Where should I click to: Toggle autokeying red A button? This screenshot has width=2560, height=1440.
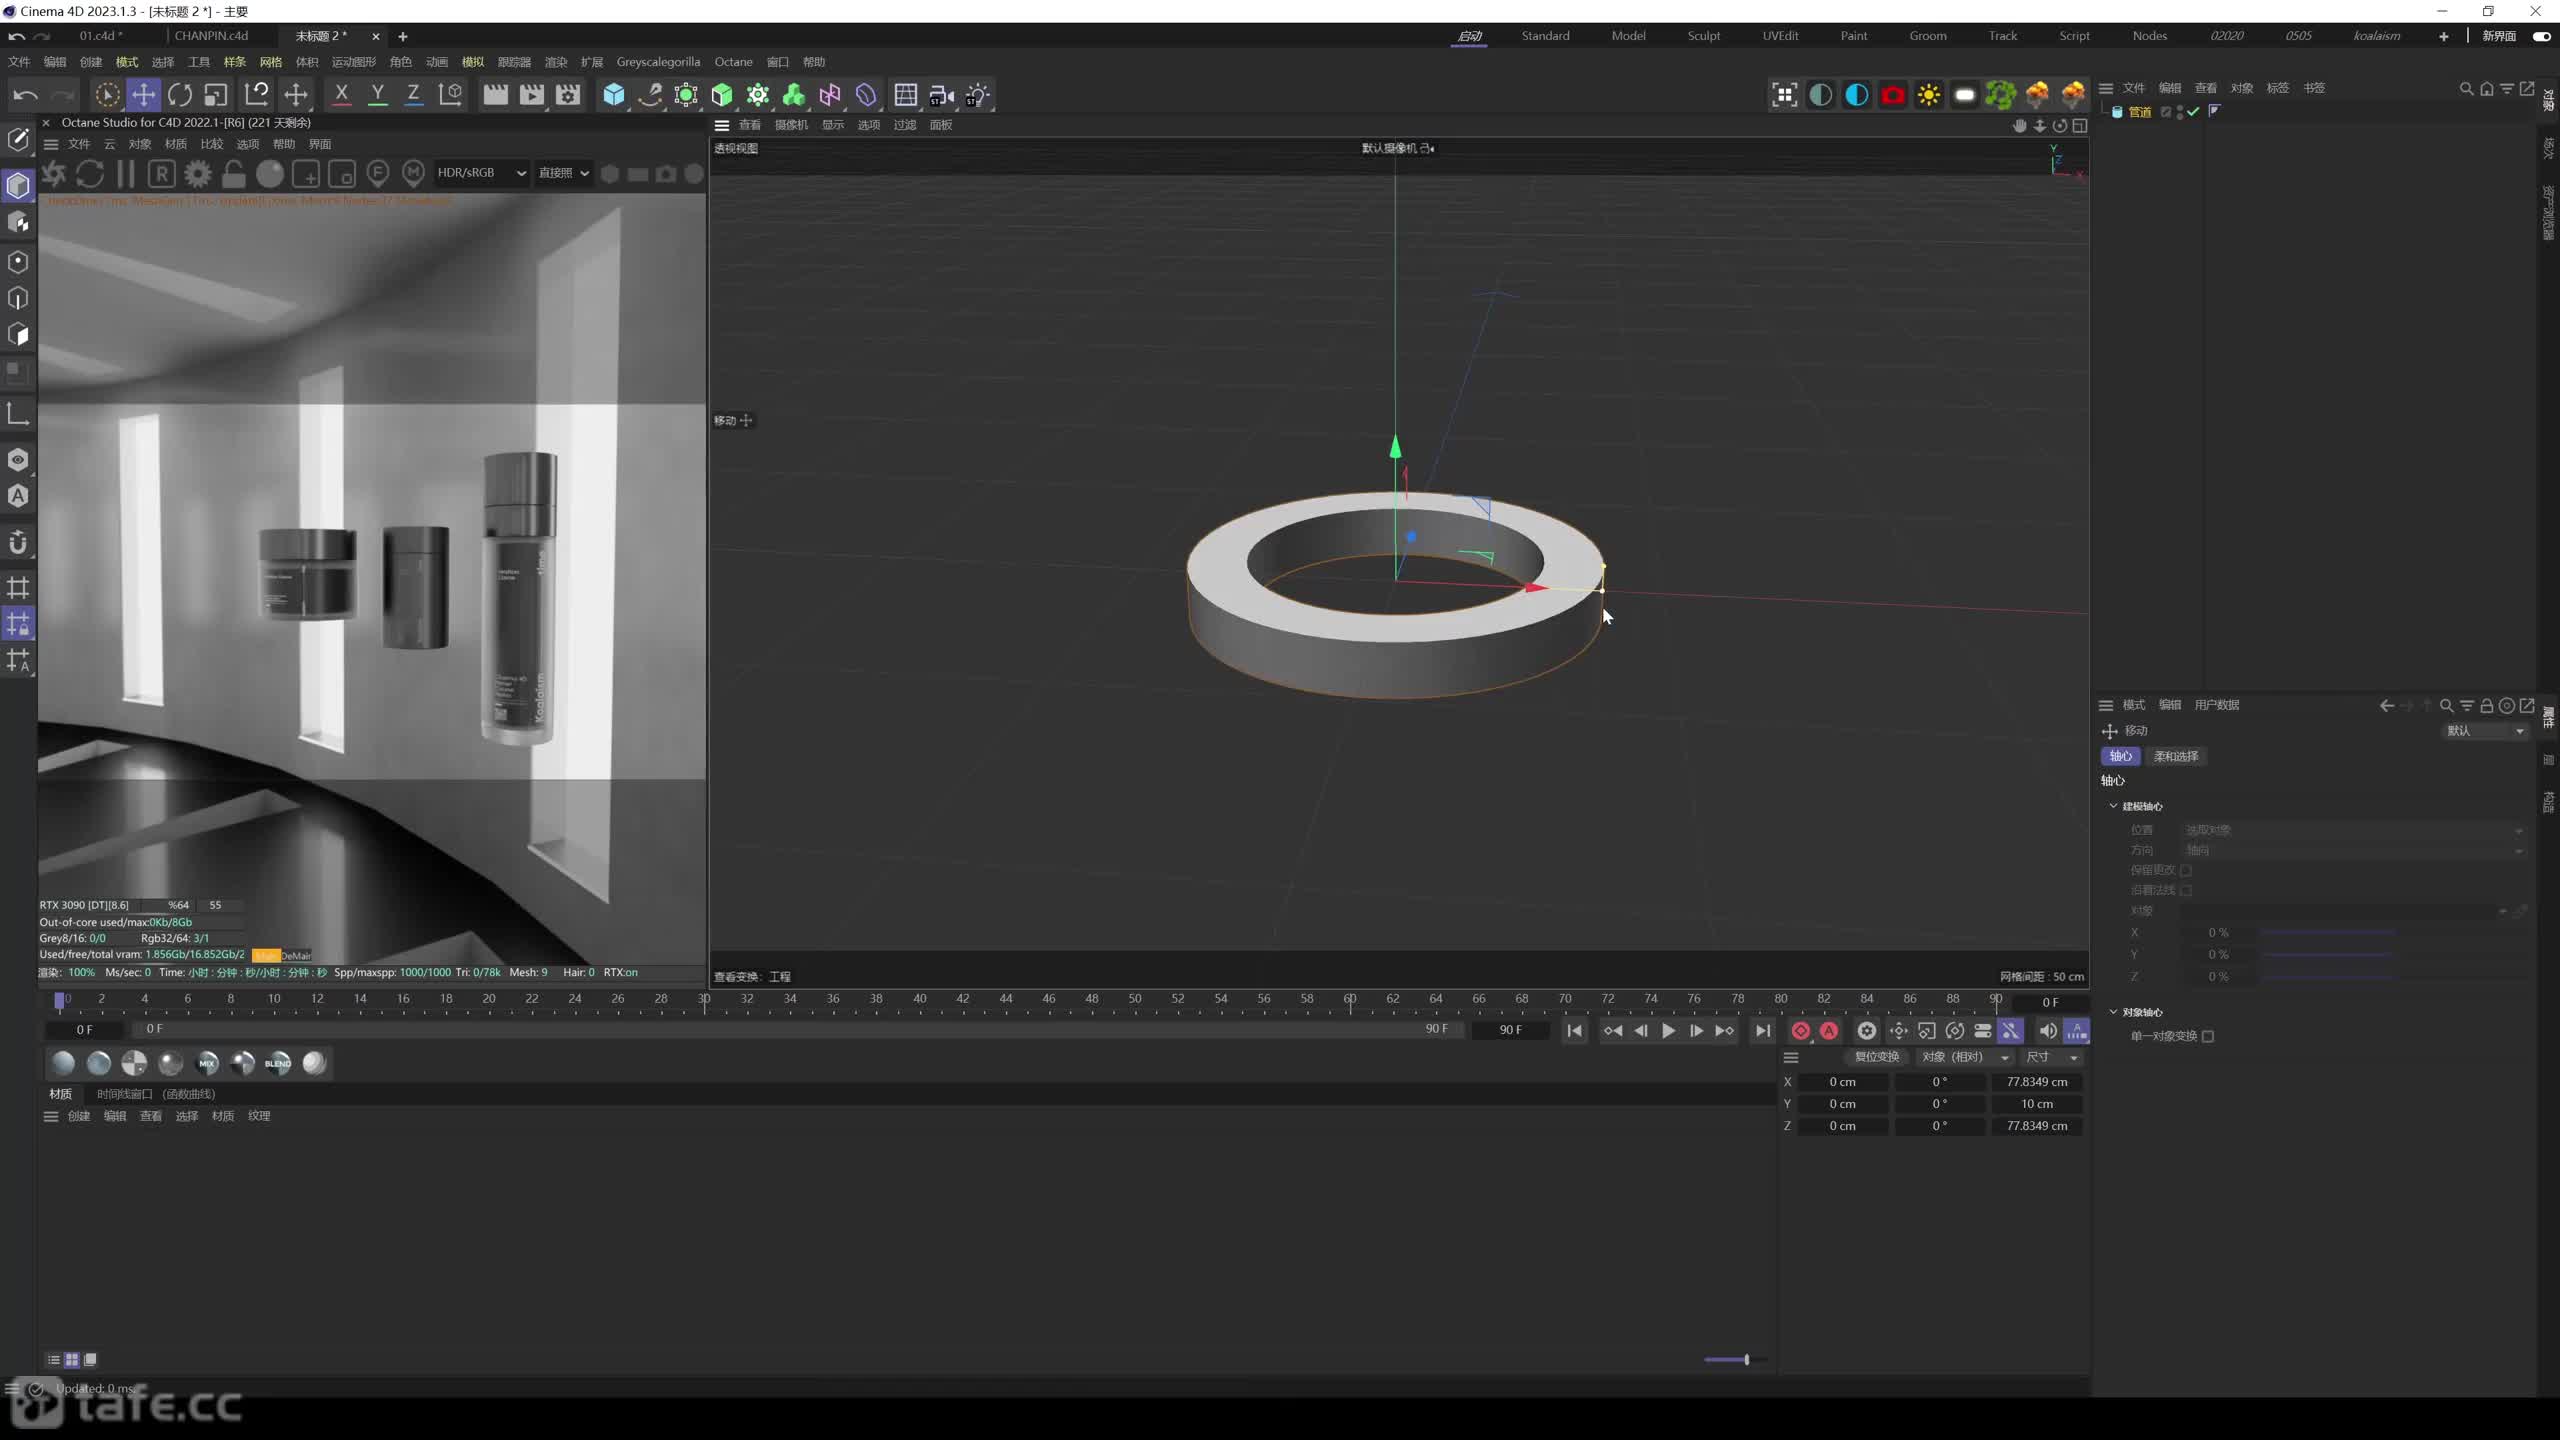tap(1829, 1031)
